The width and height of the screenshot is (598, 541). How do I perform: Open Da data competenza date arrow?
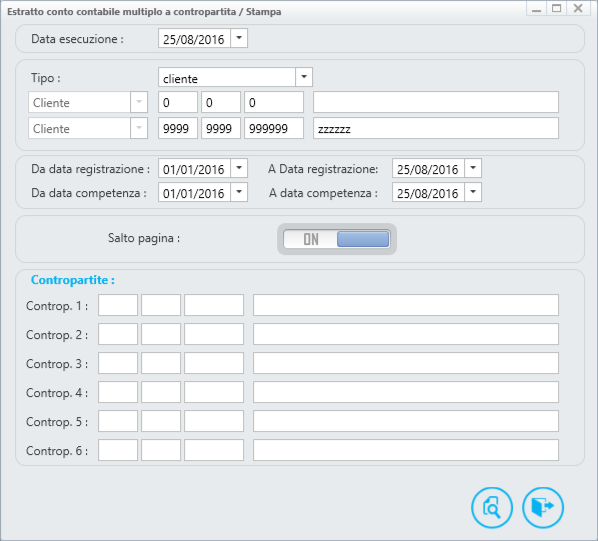pos(239,192)
